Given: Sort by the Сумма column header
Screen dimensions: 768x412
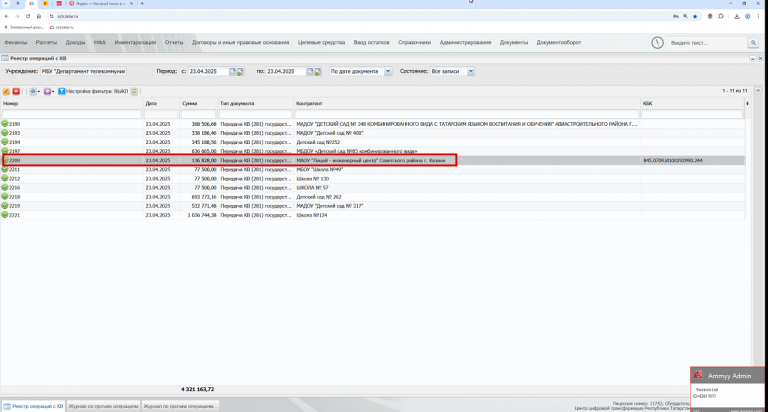Looking at the screenshot, I should coord(190,103).
